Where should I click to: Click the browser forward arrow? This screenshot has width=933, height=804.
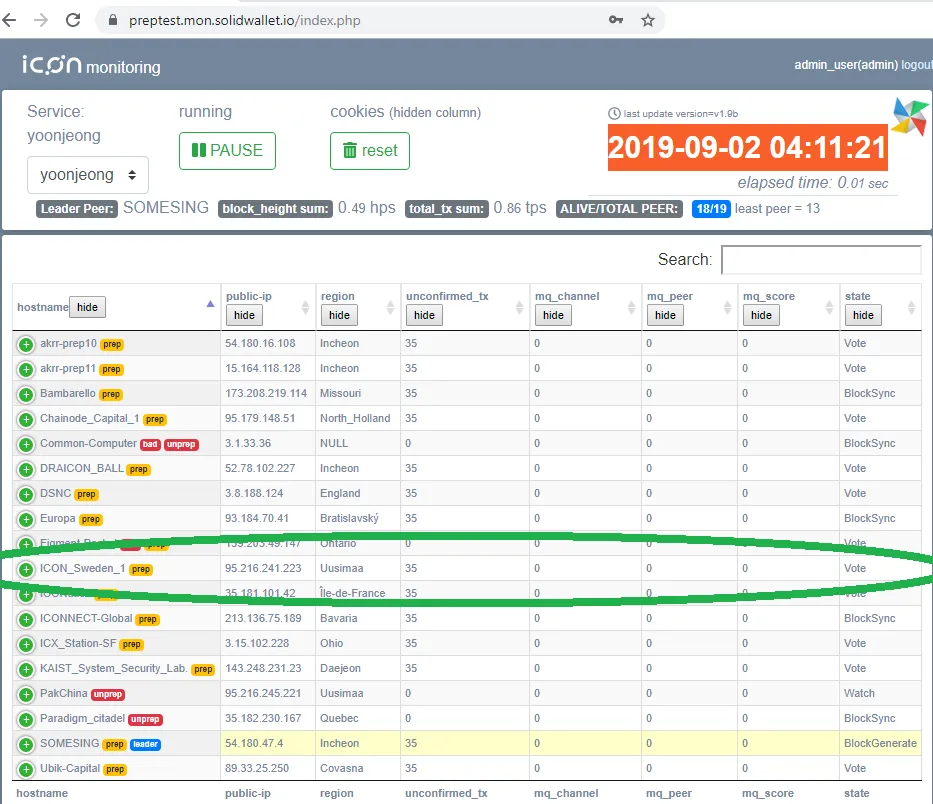[41, 20]
